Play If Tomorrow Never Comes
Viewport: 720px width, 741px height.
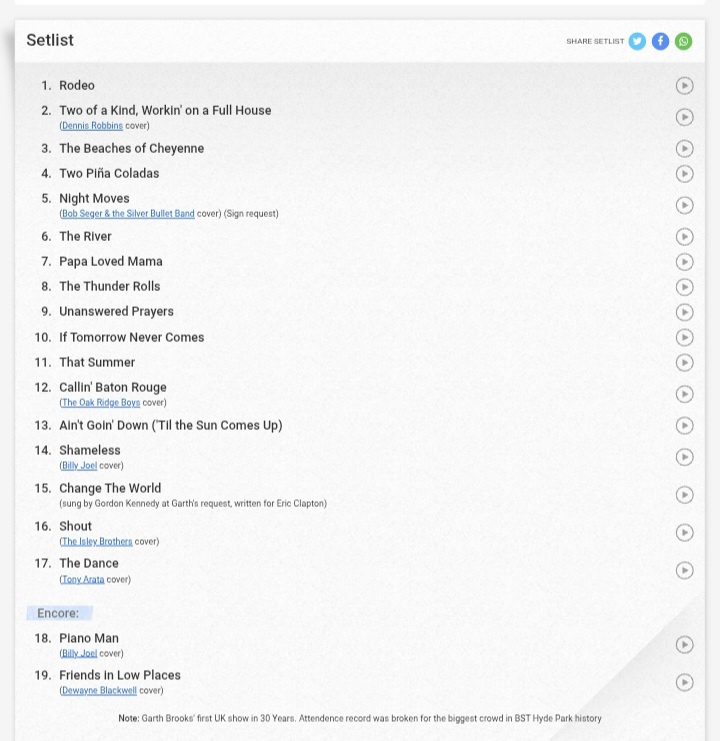click(x=684, y=337)
